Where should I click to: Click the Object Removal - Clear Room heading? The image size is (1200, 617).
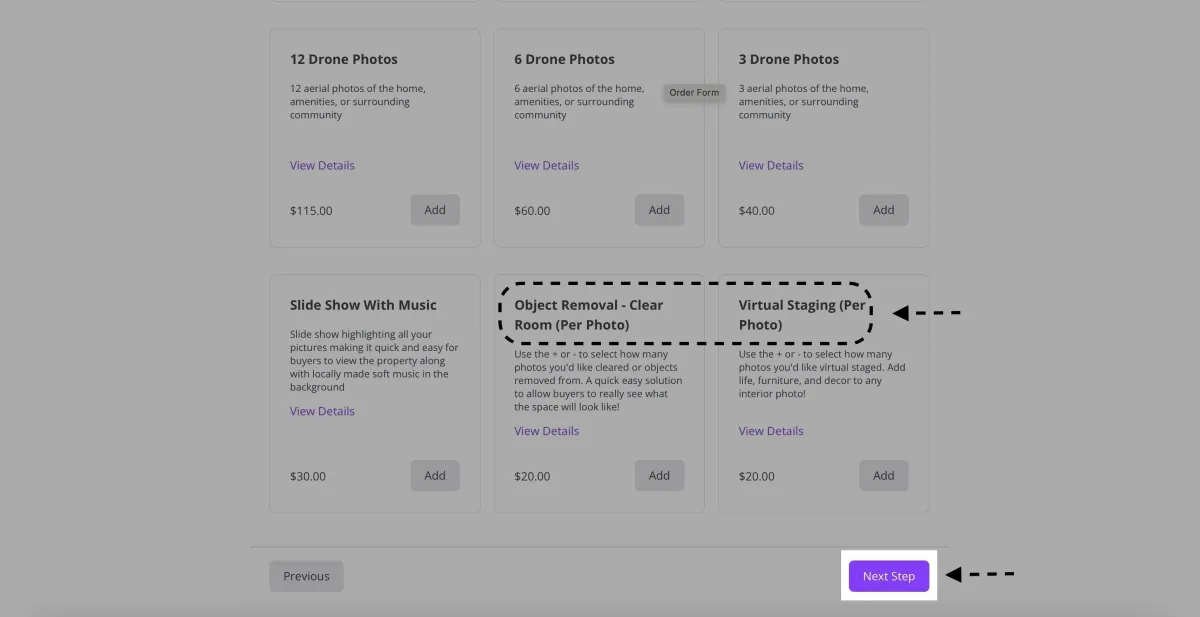point(588,315)
